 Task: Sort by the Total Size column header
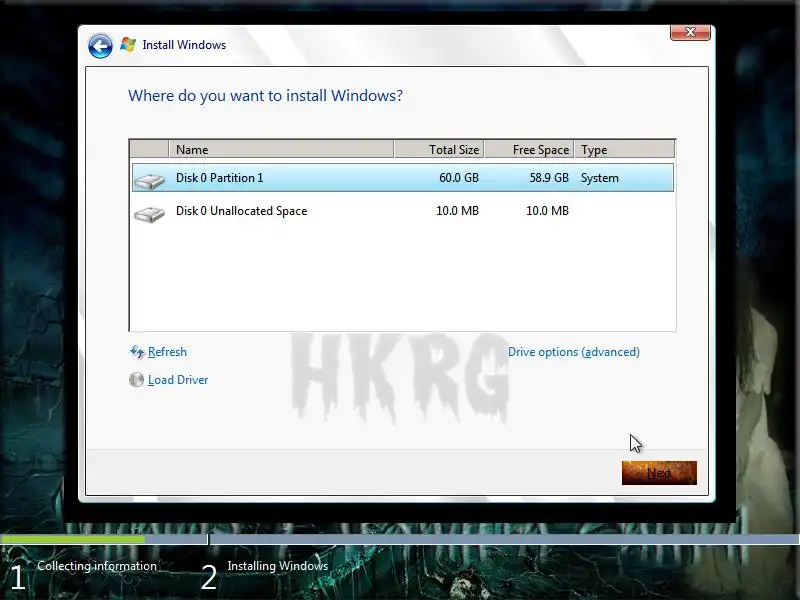tap(439, 149)
